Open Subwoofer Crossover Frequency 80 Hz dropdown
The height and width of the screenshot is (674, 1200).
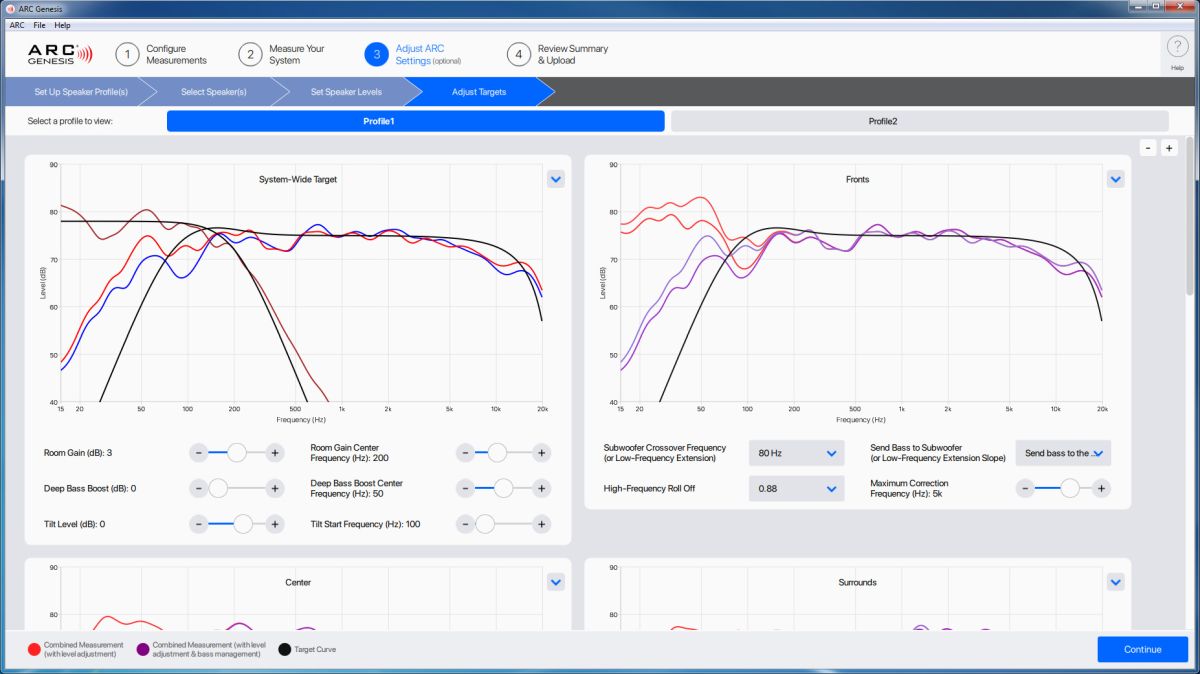pyautogui.click(x=796, y=453)
